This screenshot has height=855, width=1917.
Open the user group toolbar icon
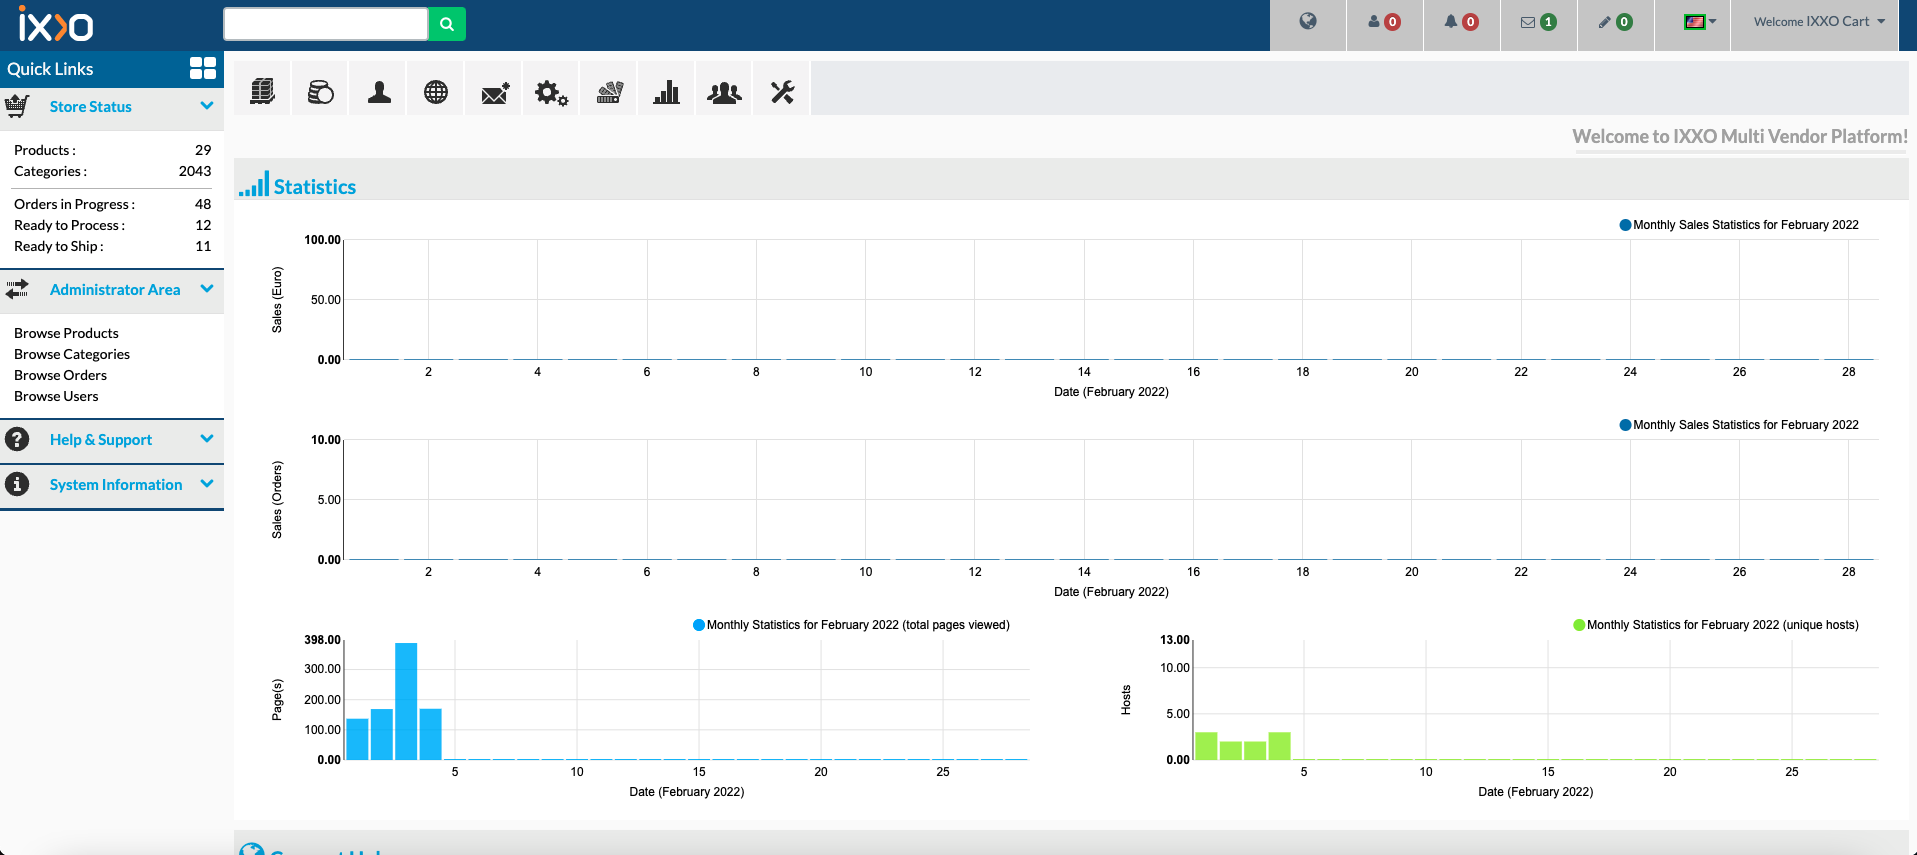pyautogui.click(x=724, y=93)
